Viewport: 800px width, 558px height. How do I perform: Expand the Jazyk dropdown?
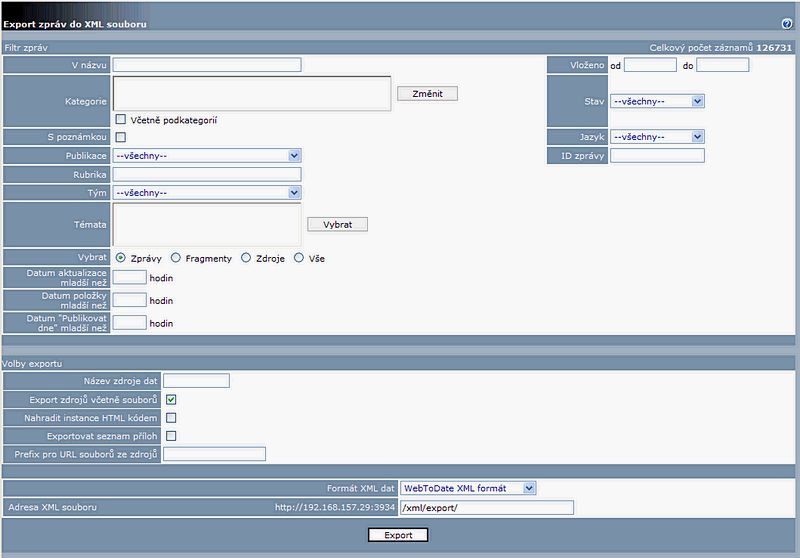[x=657, y=136]
